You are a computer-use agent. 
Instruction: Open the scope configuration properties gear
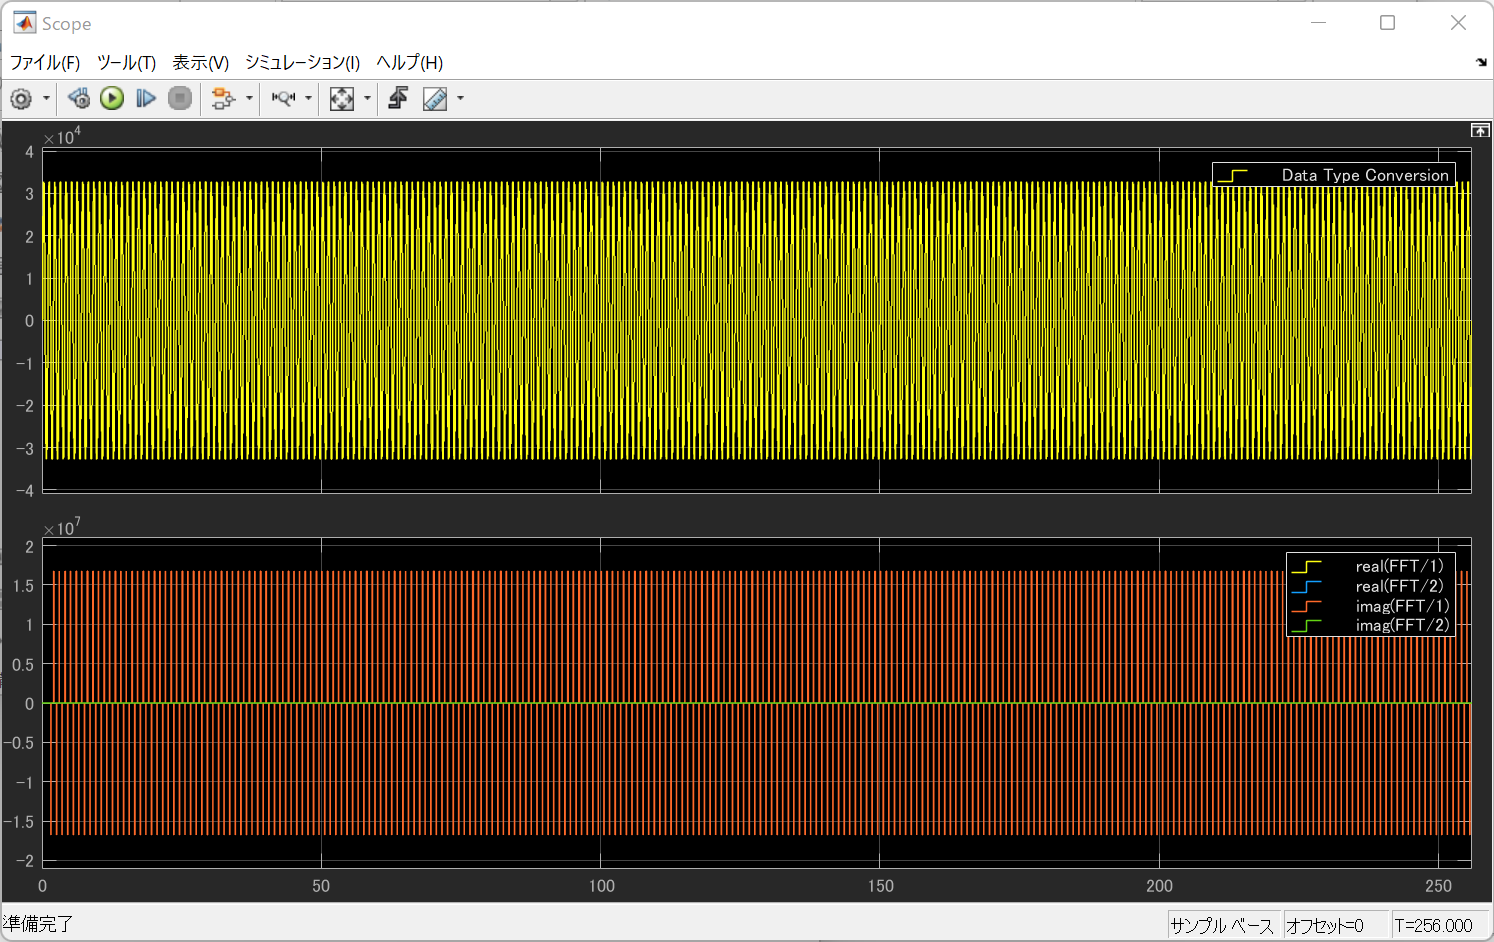[x=21, y=98]
